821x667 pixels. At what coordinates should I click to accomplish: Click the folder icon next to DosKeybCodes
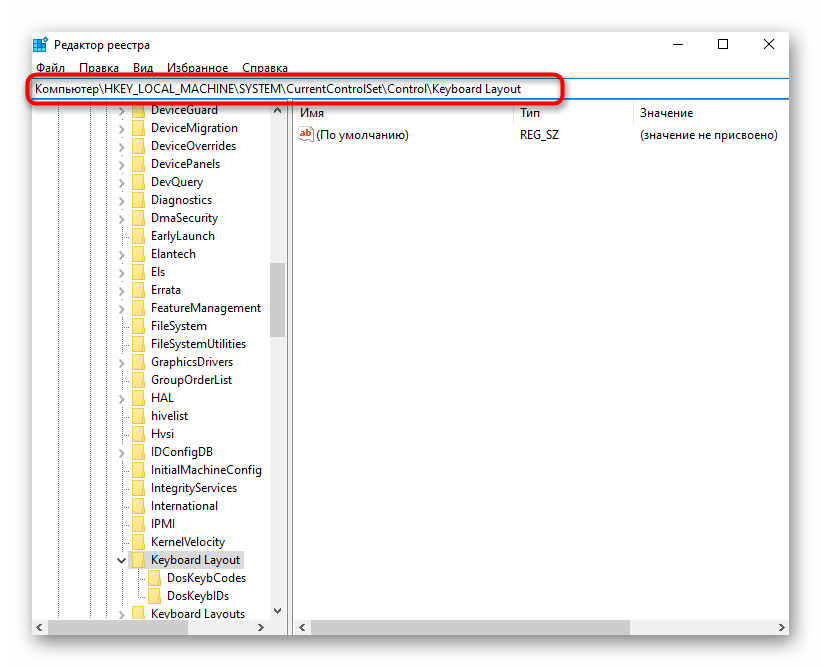tap(155, 578)
